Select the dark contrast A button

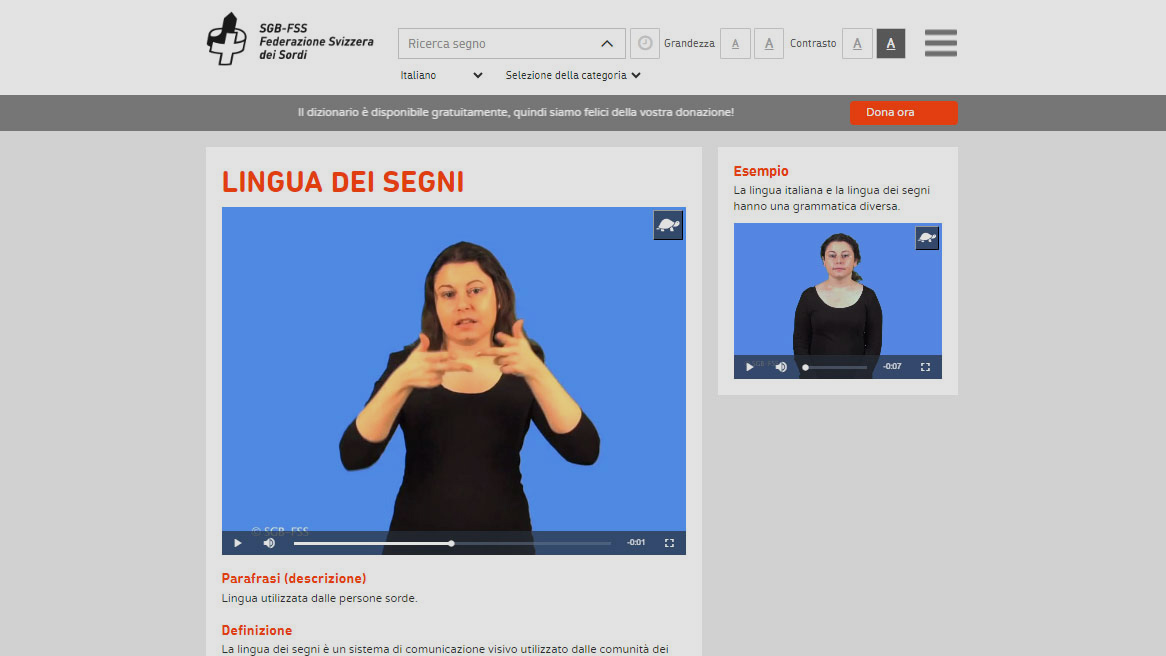tap(891, 43)
